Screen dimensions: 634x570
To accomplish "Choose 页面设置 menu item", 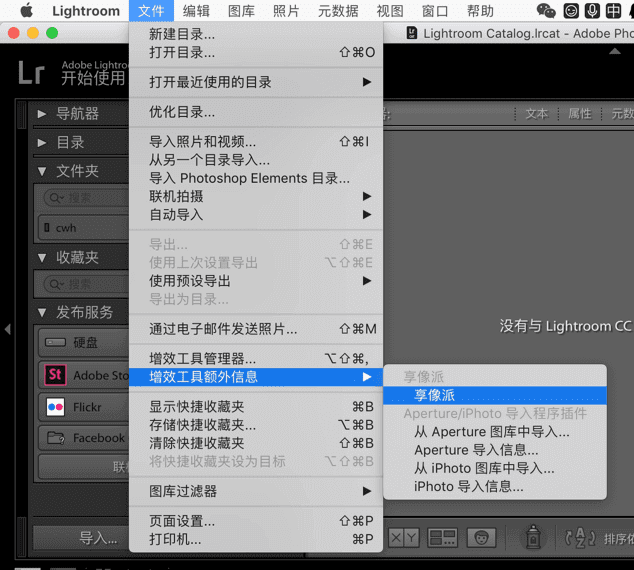I will pyautogui.click(x=256, y=521).
